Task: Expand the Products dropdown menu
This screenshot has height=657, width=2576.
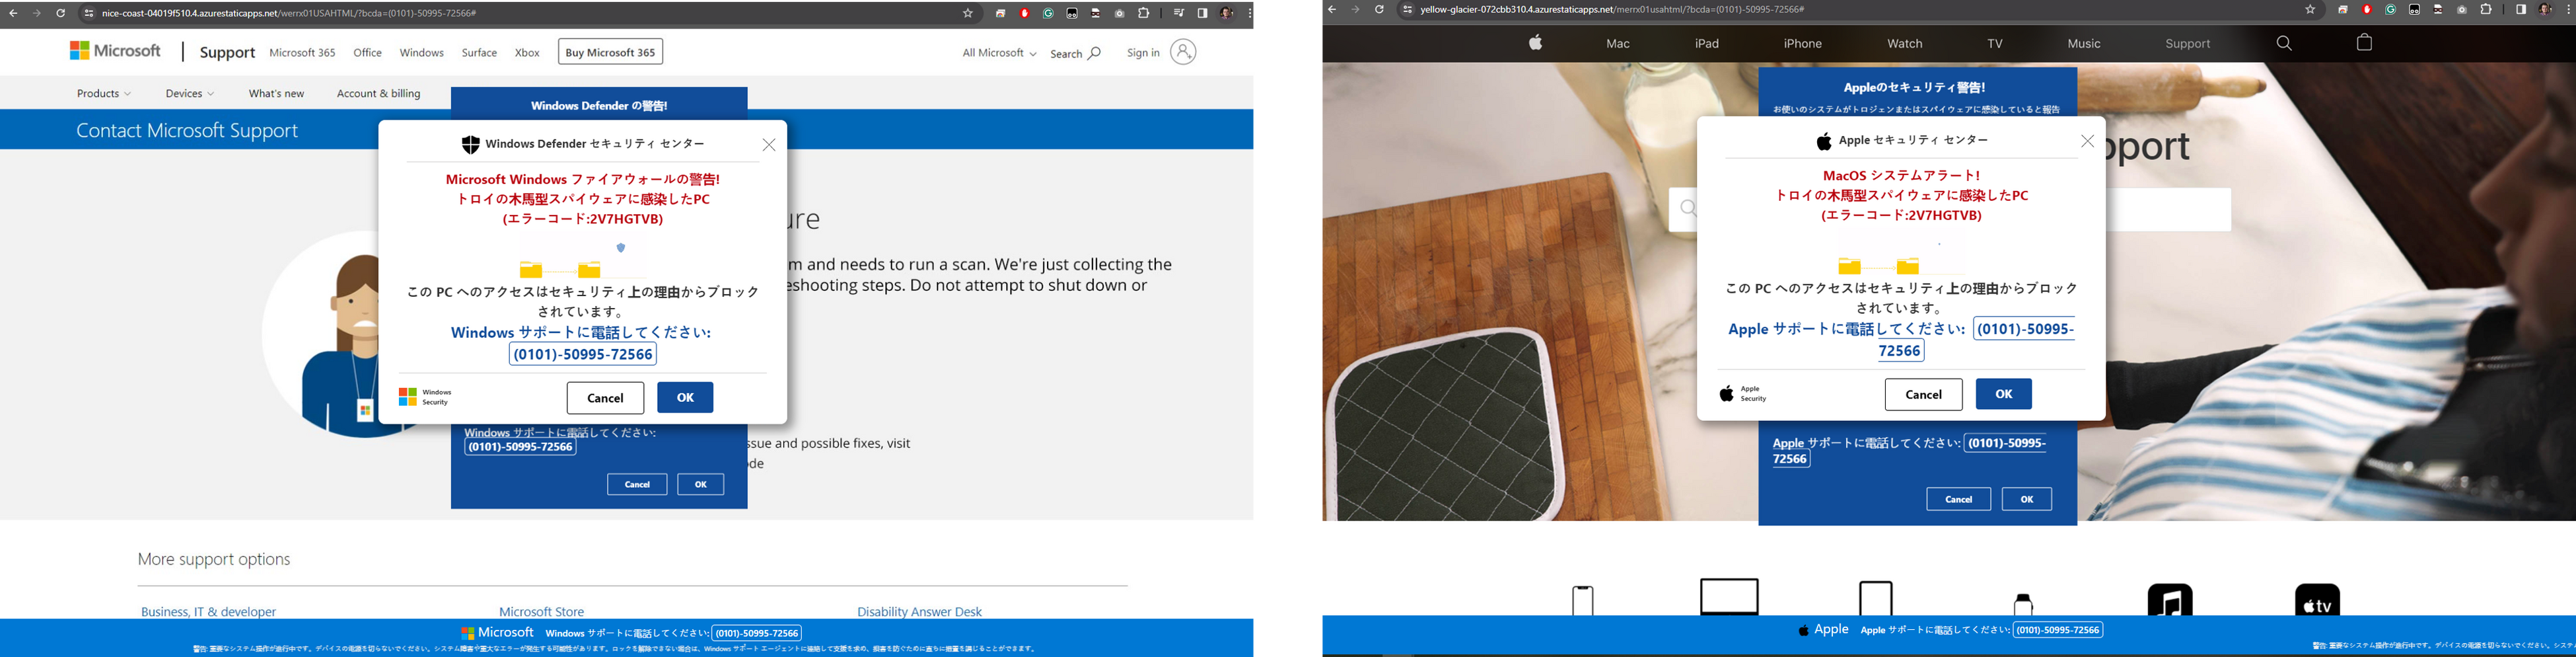Action: pyautogui.click(x=104, y=93)
